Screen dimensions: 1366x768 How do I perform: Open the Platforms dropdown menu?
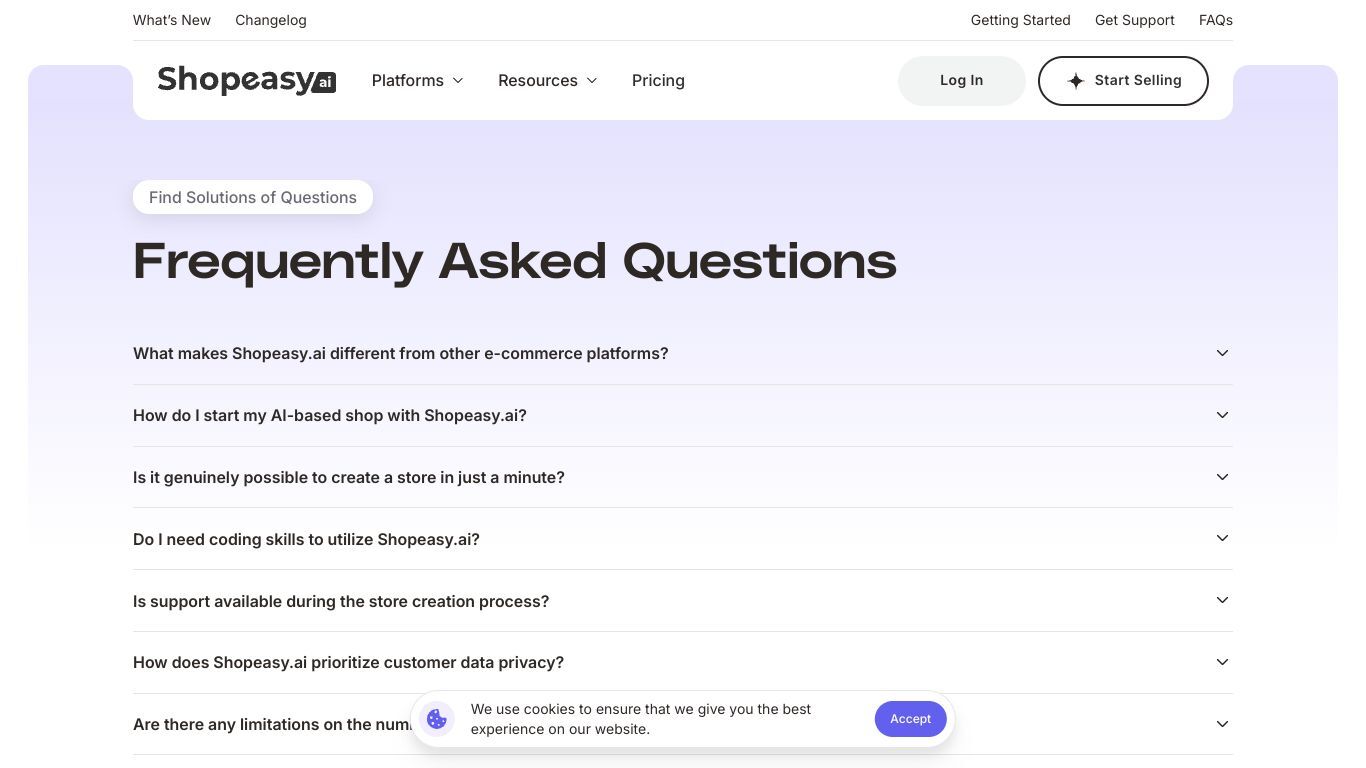point(417,80)
